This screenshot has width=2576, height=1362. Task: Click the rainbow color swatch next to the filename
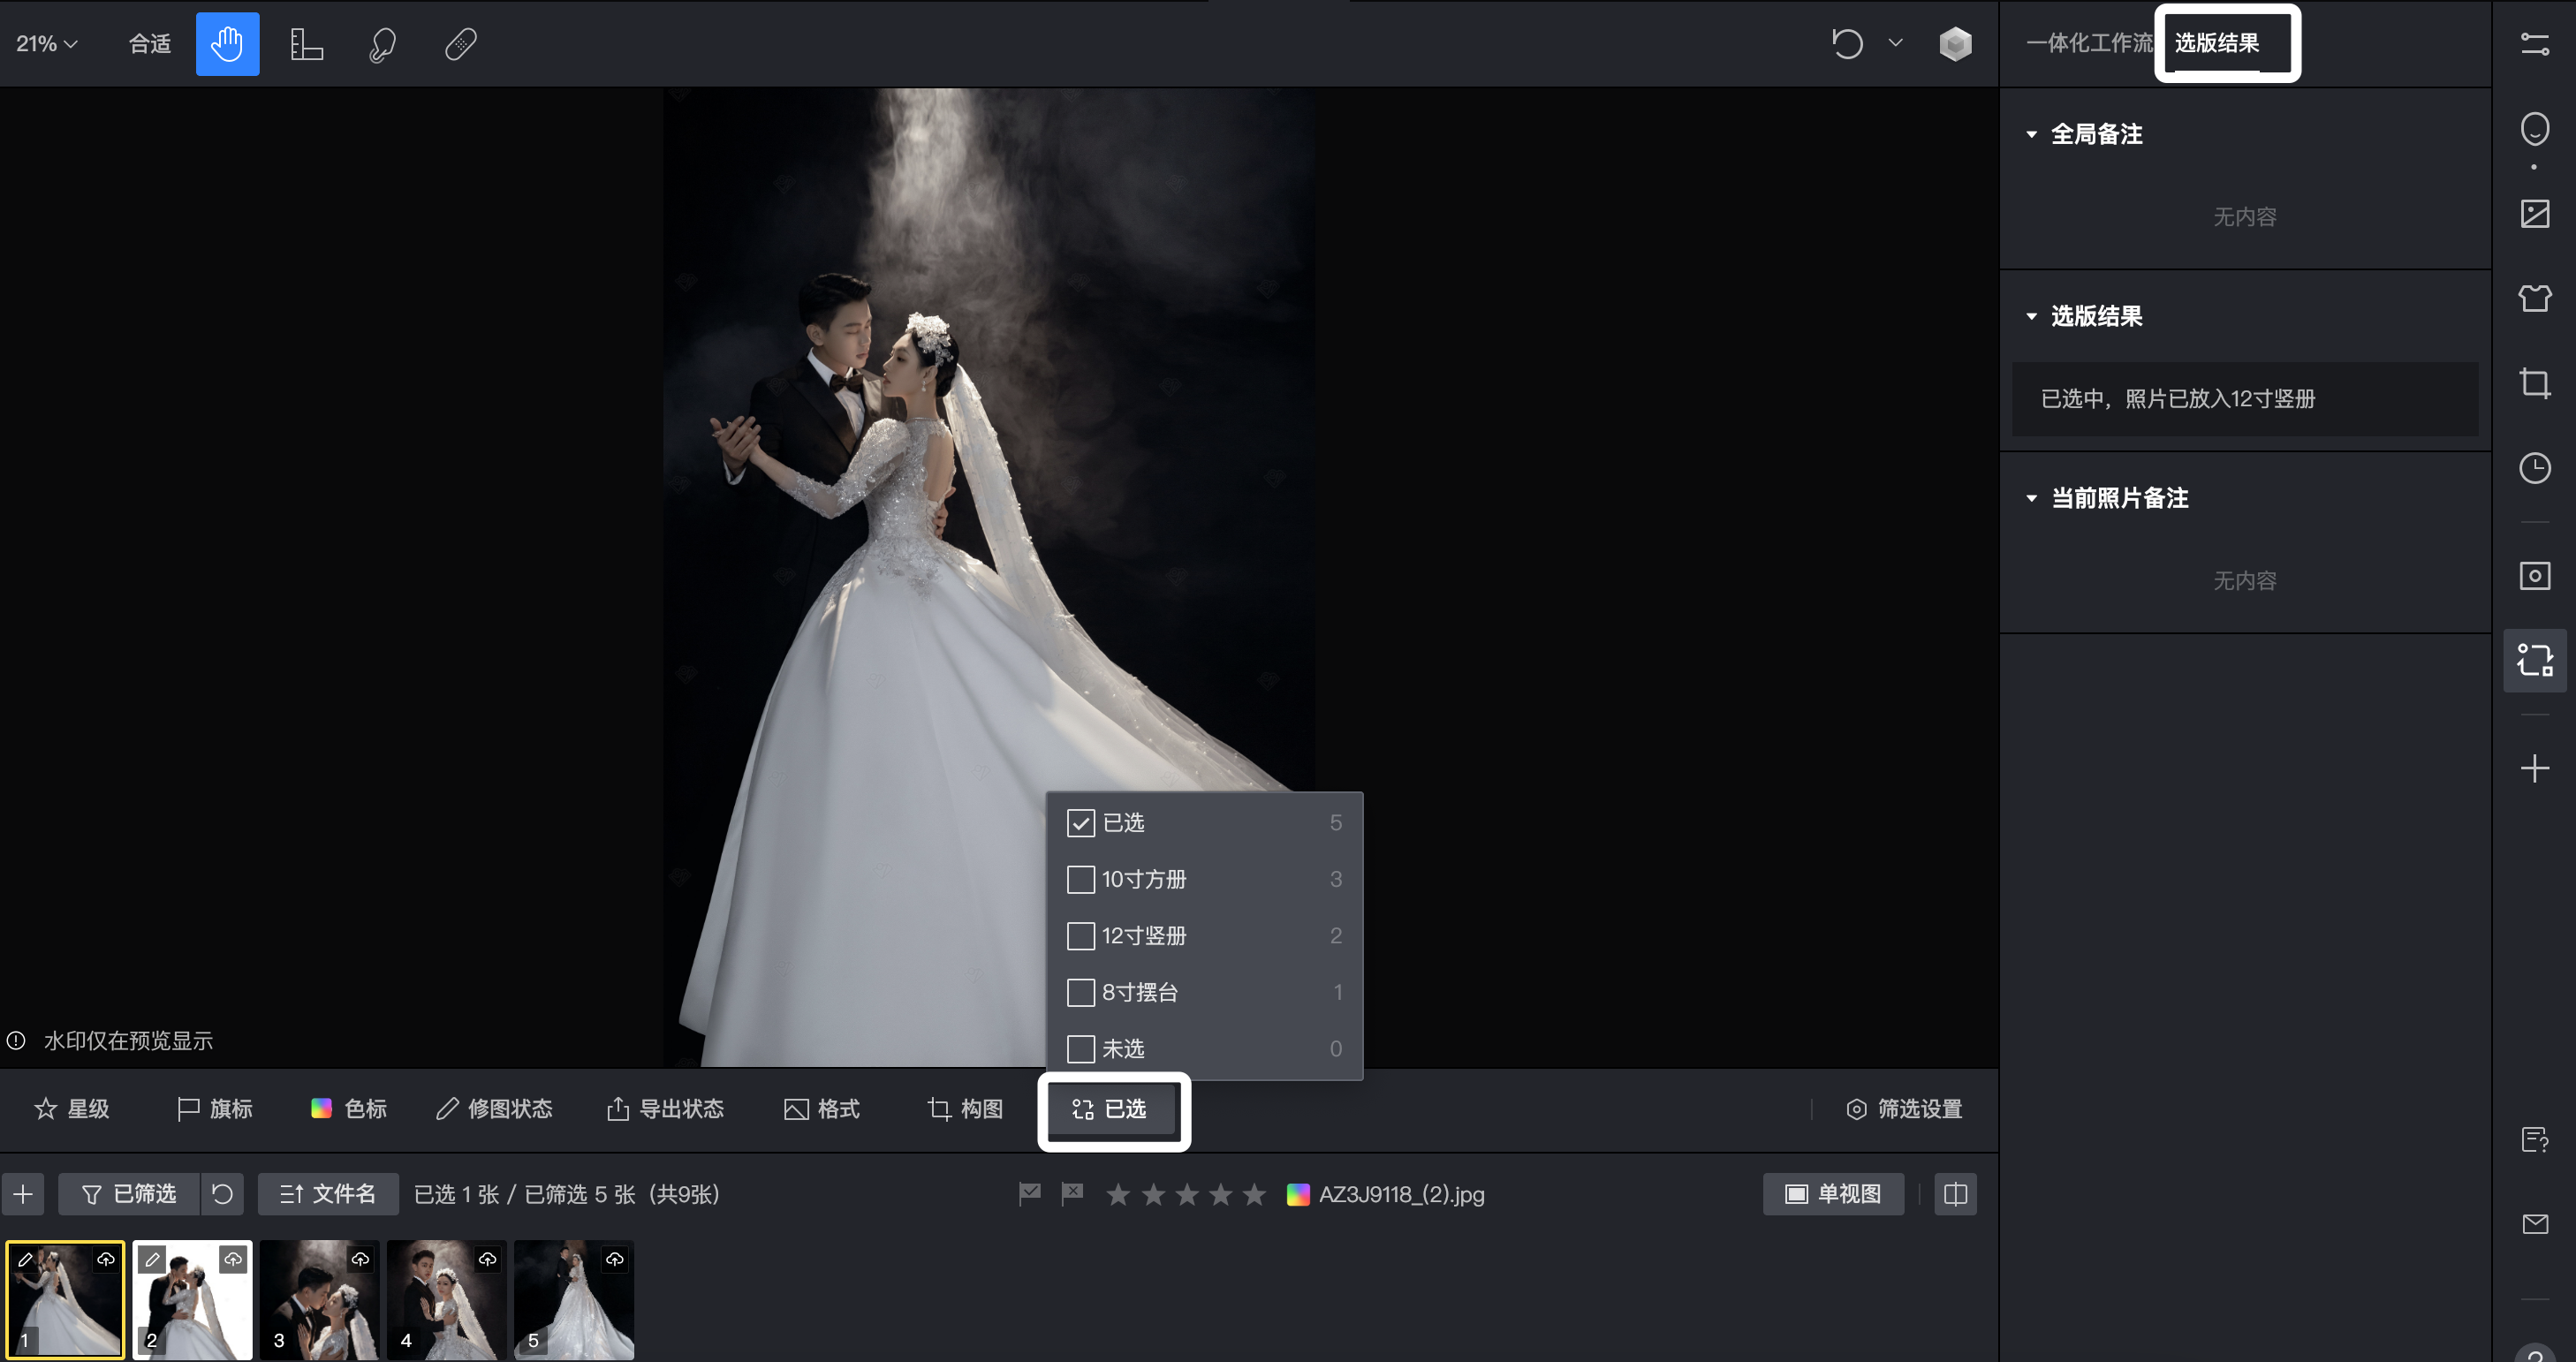1299,1193
